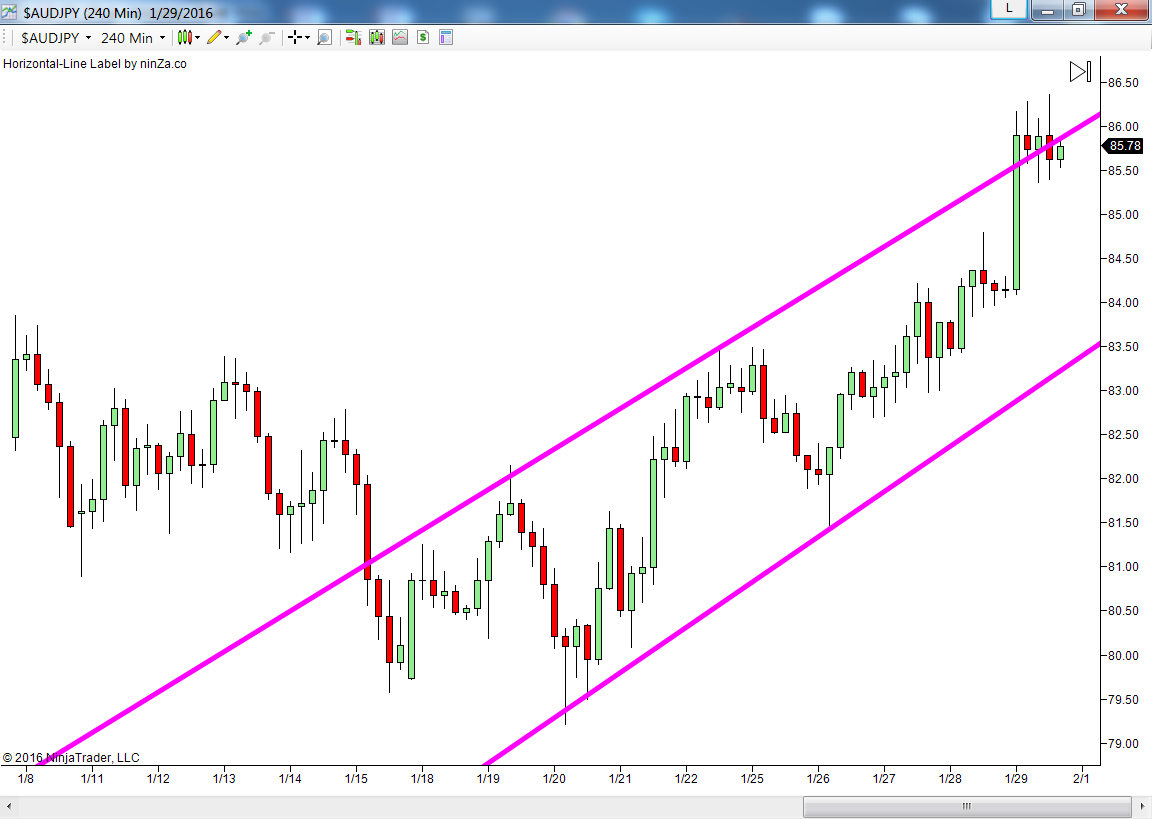Viewport: 1152px width, 819px height.
Task: Open the 240 Min interval dropdown
Action: 133,37
